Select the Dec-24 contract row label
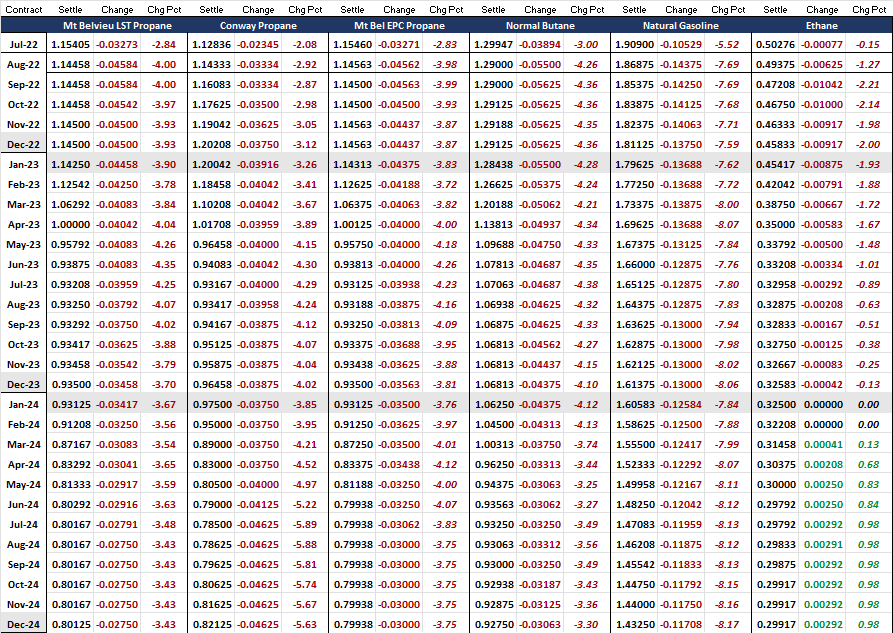 (x=23, y=624)
